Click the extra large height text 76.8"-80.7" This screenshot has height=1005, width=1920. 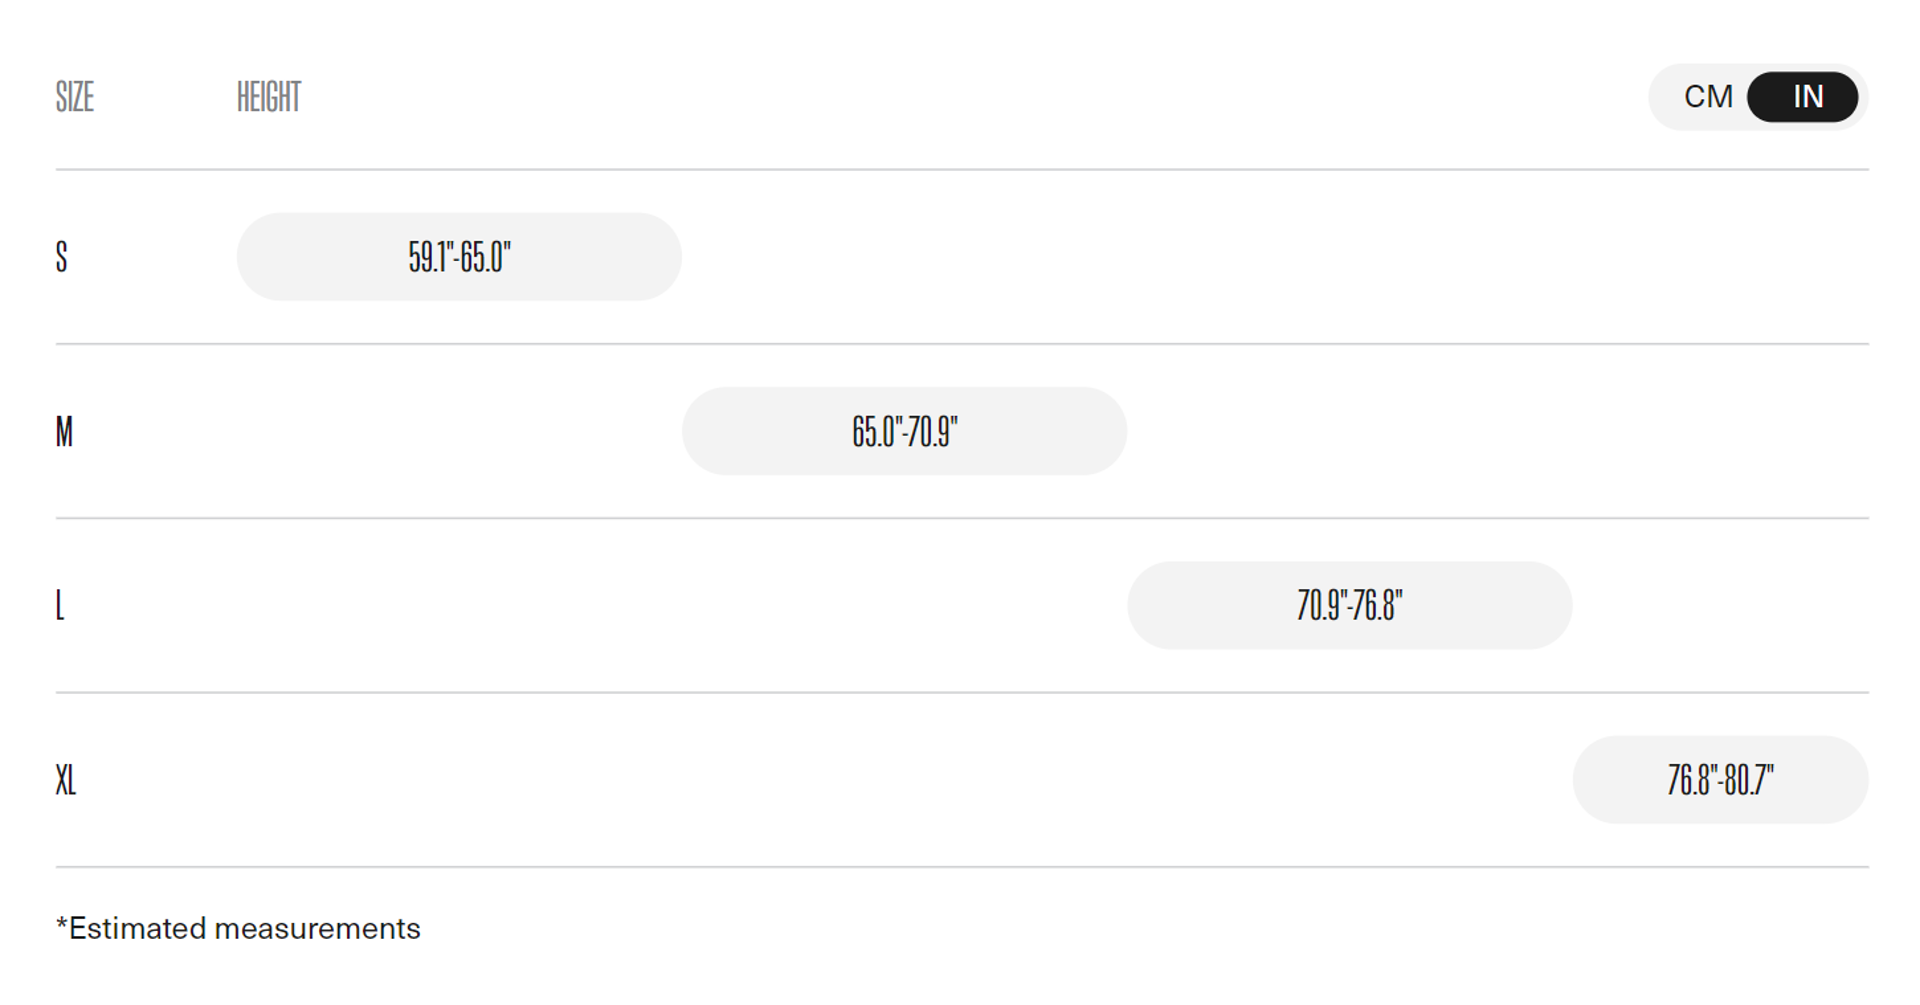click(1720, 780)
